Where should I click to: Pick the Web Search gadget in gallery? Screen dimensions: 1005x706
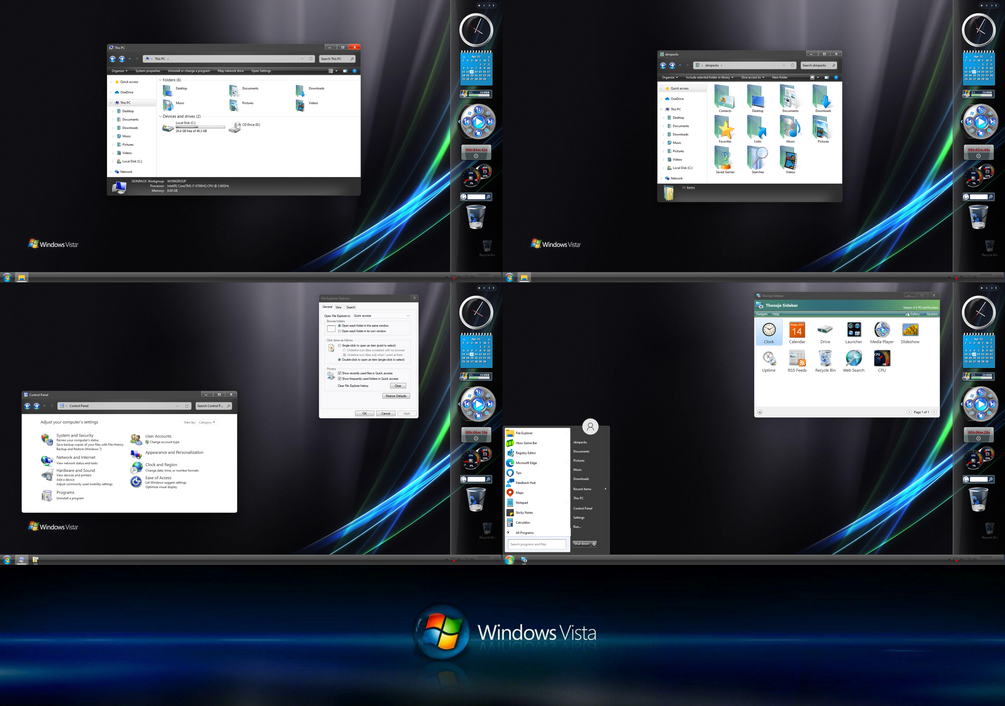tap(853, 361)
